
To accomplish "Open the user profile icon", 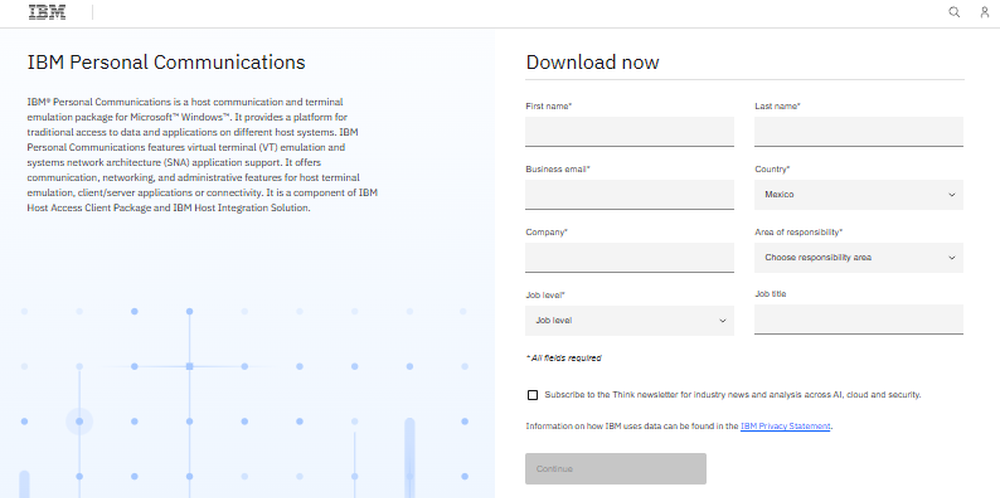I will point(985,12).
